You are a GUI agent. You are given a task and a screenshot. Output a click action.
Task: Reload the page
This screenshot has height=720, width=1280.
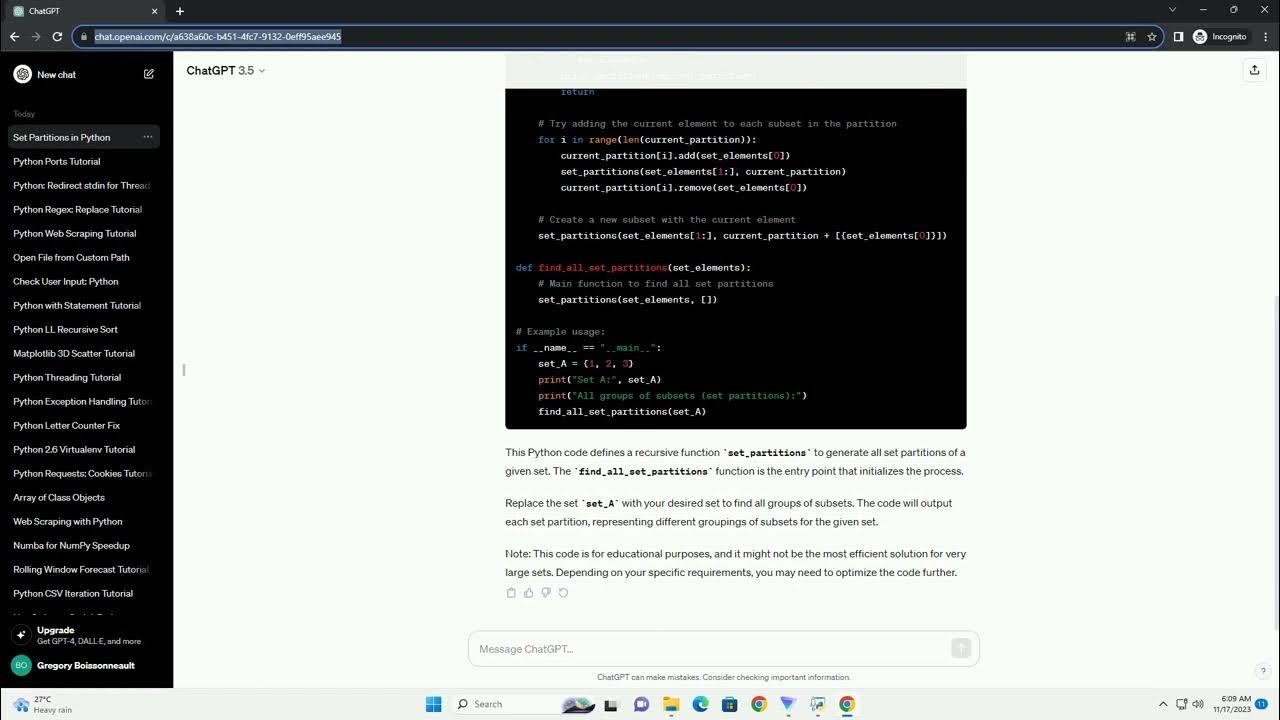[57, 36]
